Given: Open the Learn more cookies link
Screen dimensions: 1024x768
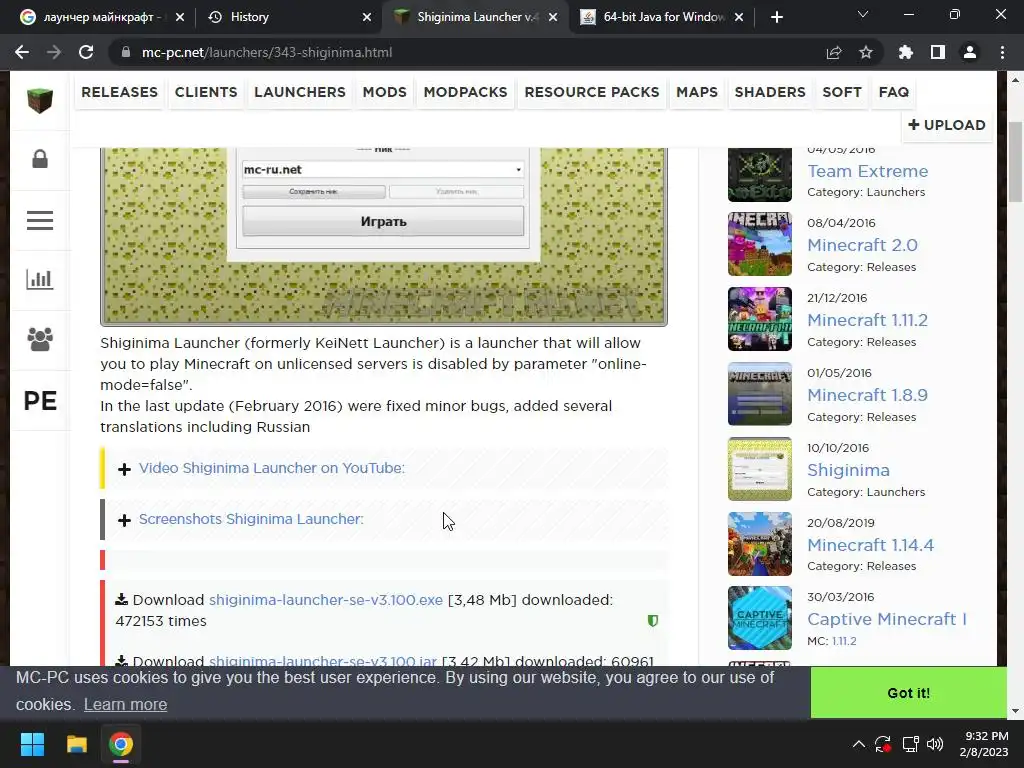Looking at the screenshot, I should pyautogui.click(x=125, y=705).
